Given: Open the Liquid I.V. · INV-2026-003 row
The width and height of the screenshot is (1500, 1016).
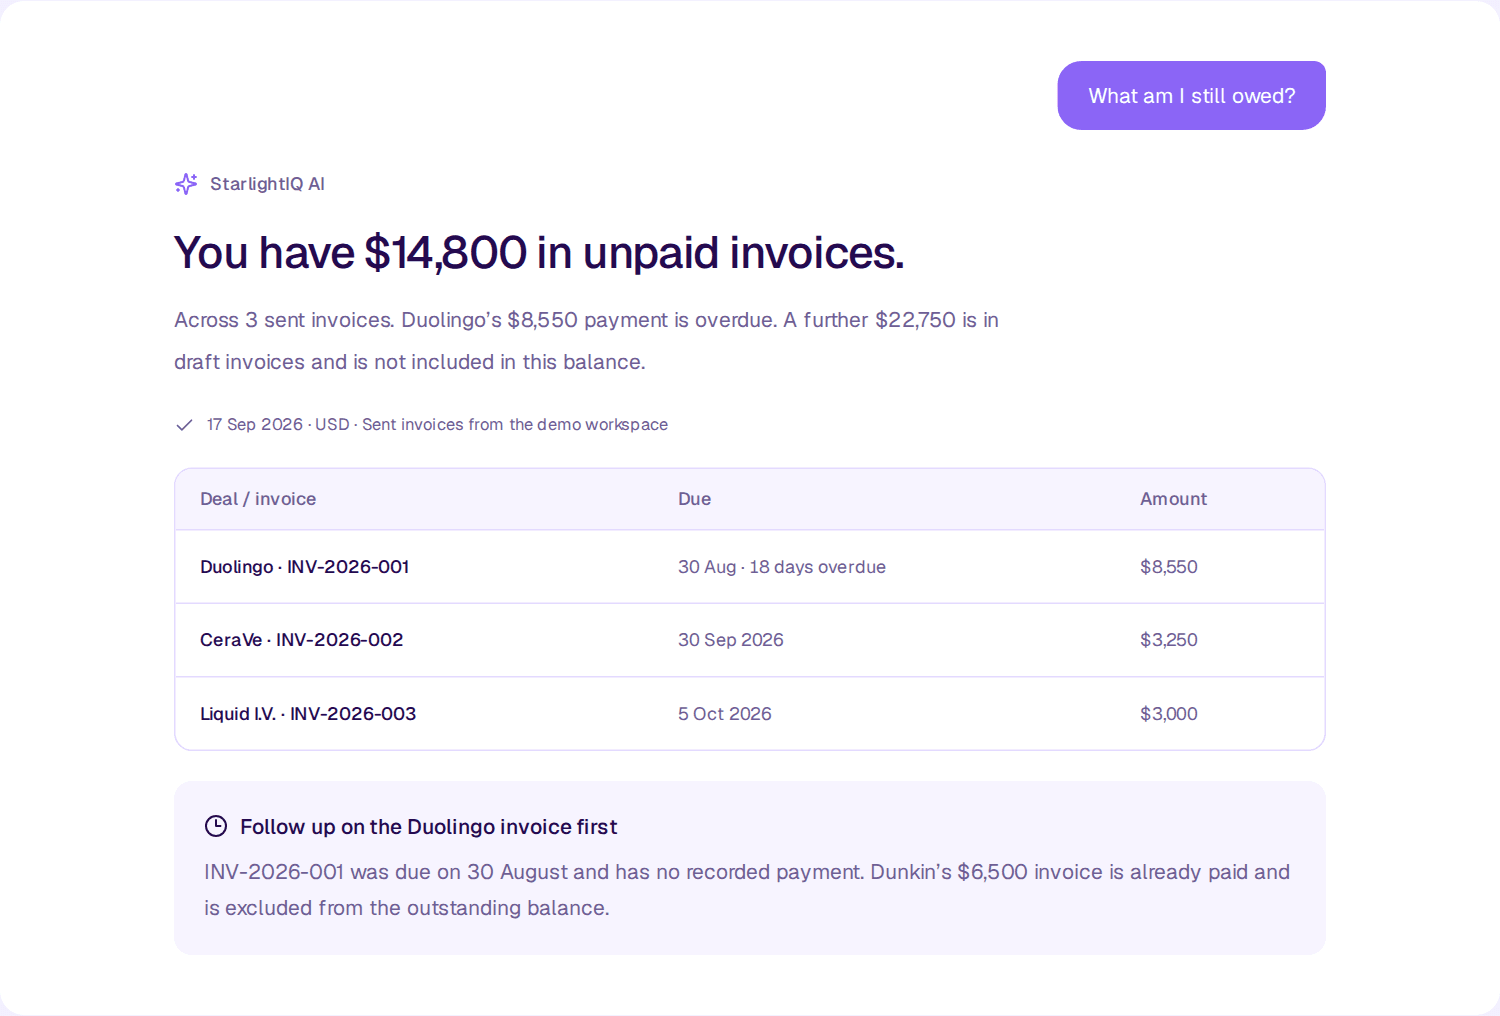Looking at the screenshot, I should tap(750, 714).
